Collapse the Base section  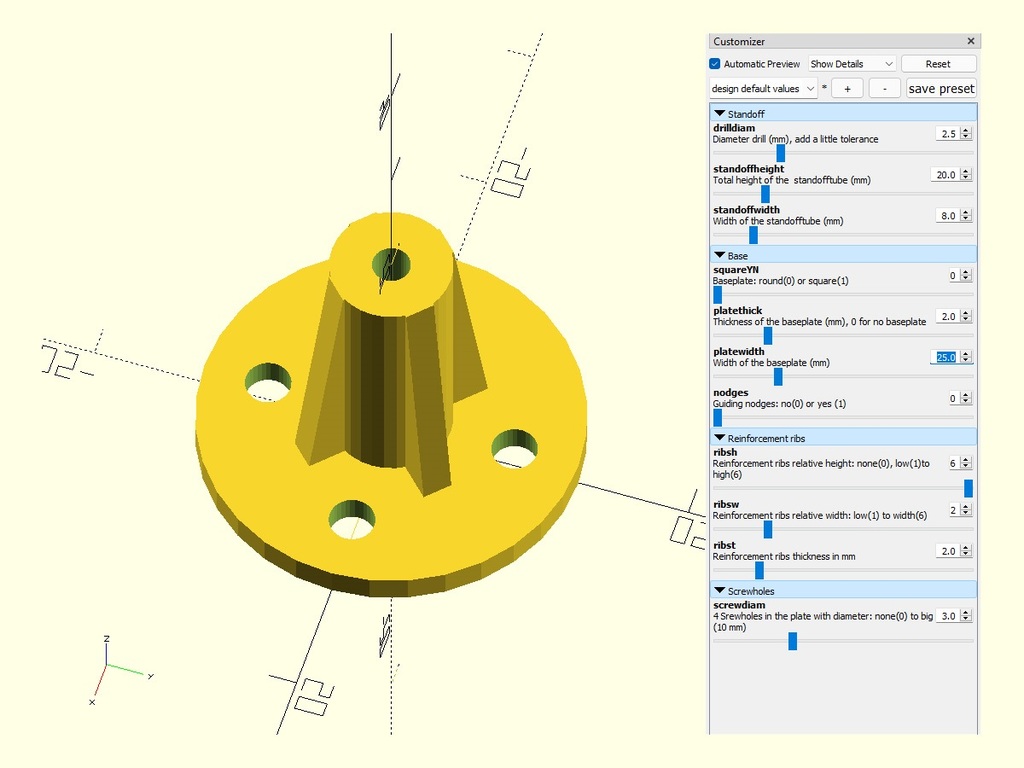(x=720, y=256)
